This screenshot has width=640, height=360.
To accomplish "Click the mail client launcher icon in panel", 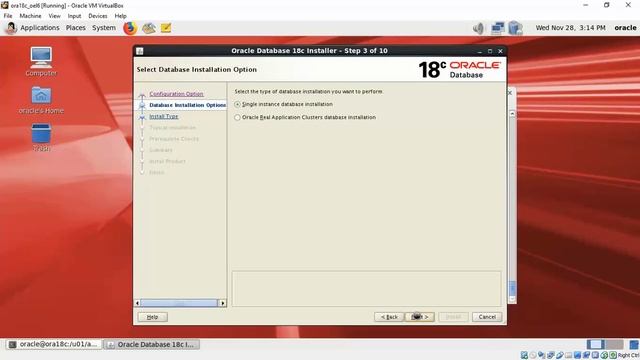I will [149, 28].
